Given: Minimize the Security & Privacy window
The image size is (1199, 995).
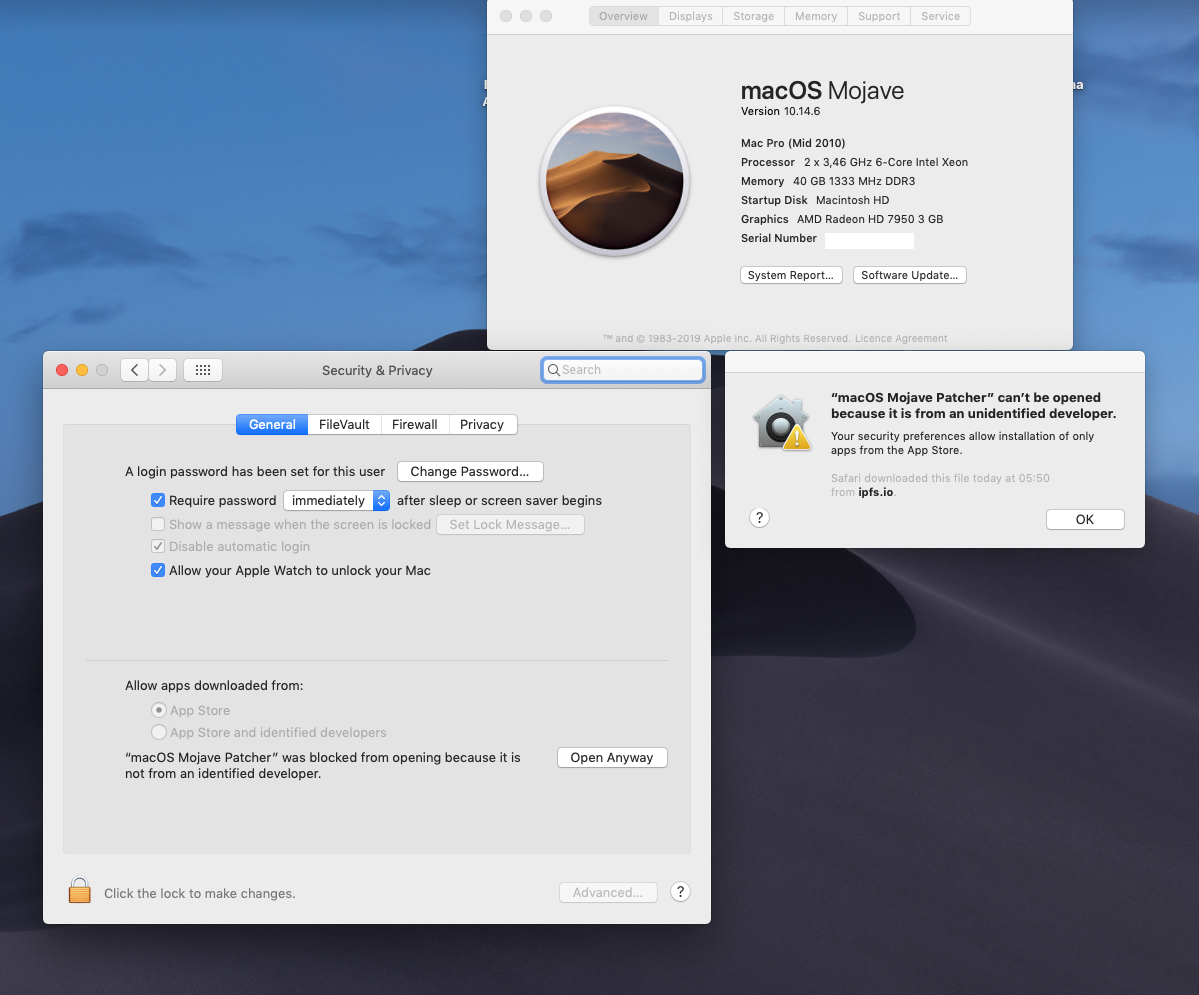Looking at the screenshot, I should pos(82,370).
